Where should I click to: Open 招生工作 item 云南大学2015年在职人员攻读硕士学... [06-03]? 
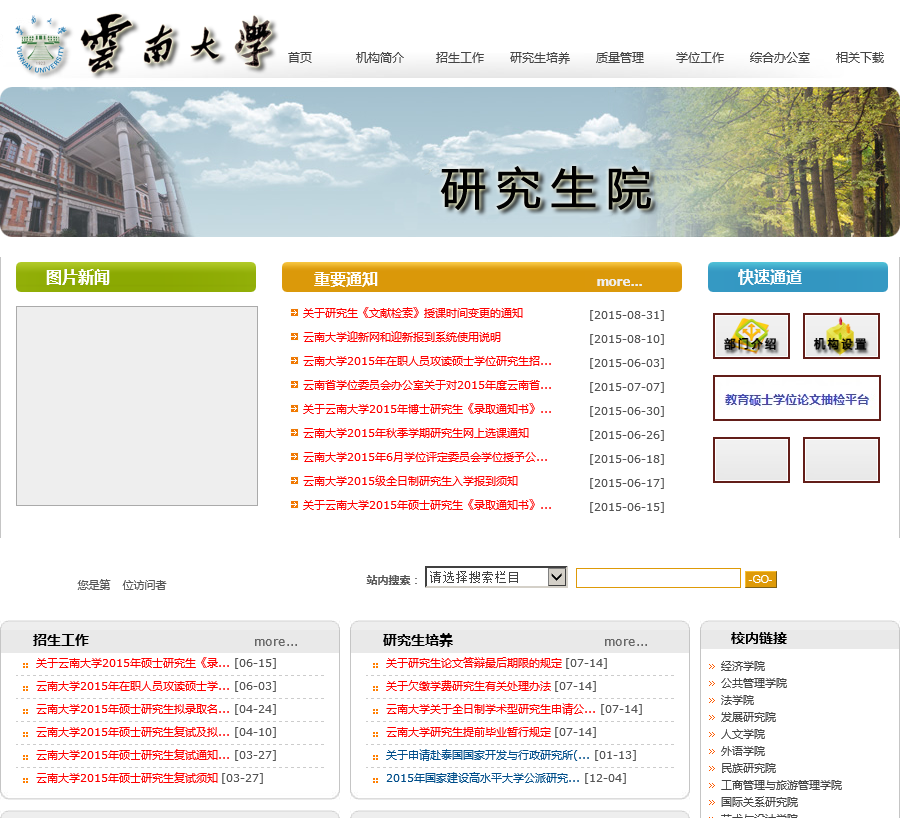tap(133, 686)
